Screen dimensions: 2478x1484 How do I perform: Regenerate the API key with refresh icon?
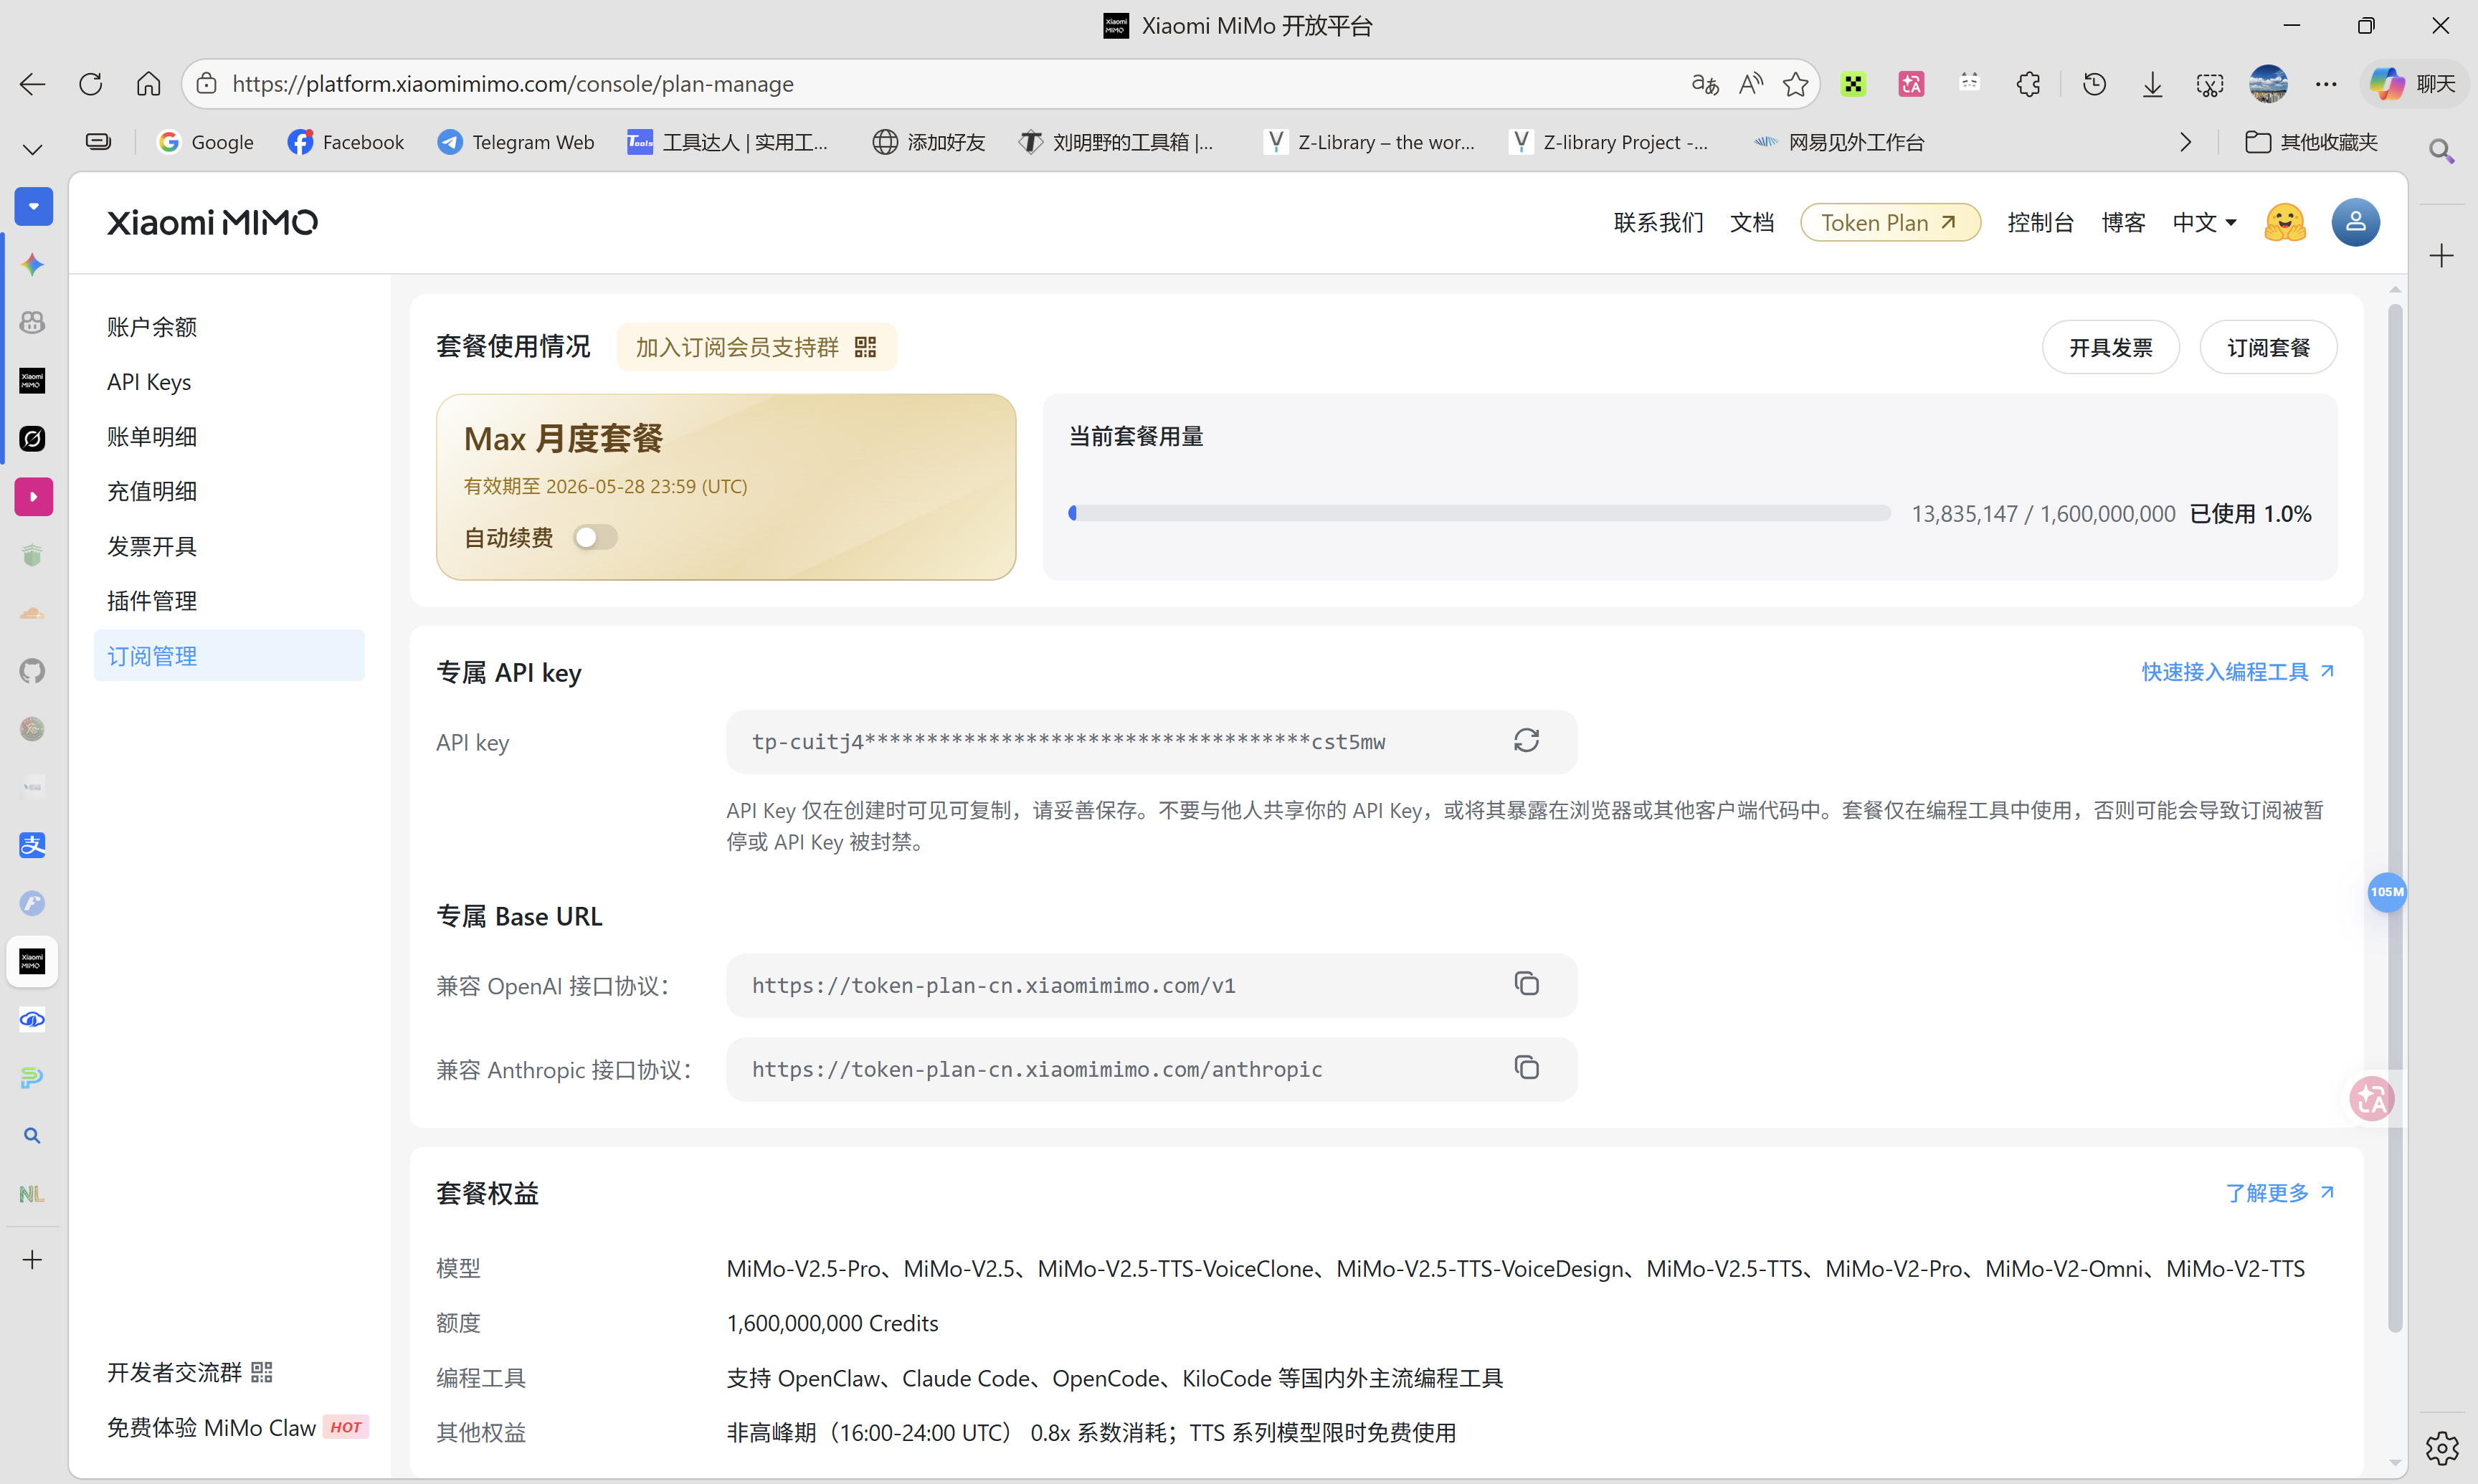1526,741
